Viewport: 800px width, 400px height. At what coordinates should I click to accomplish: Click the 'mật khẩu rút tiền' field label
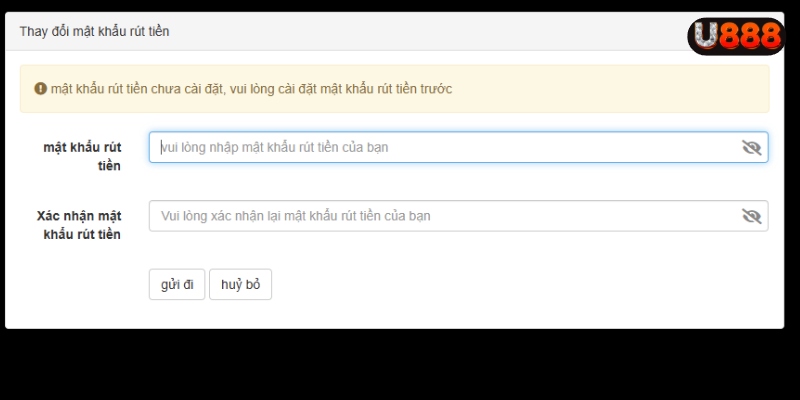(x=82, y=157)
